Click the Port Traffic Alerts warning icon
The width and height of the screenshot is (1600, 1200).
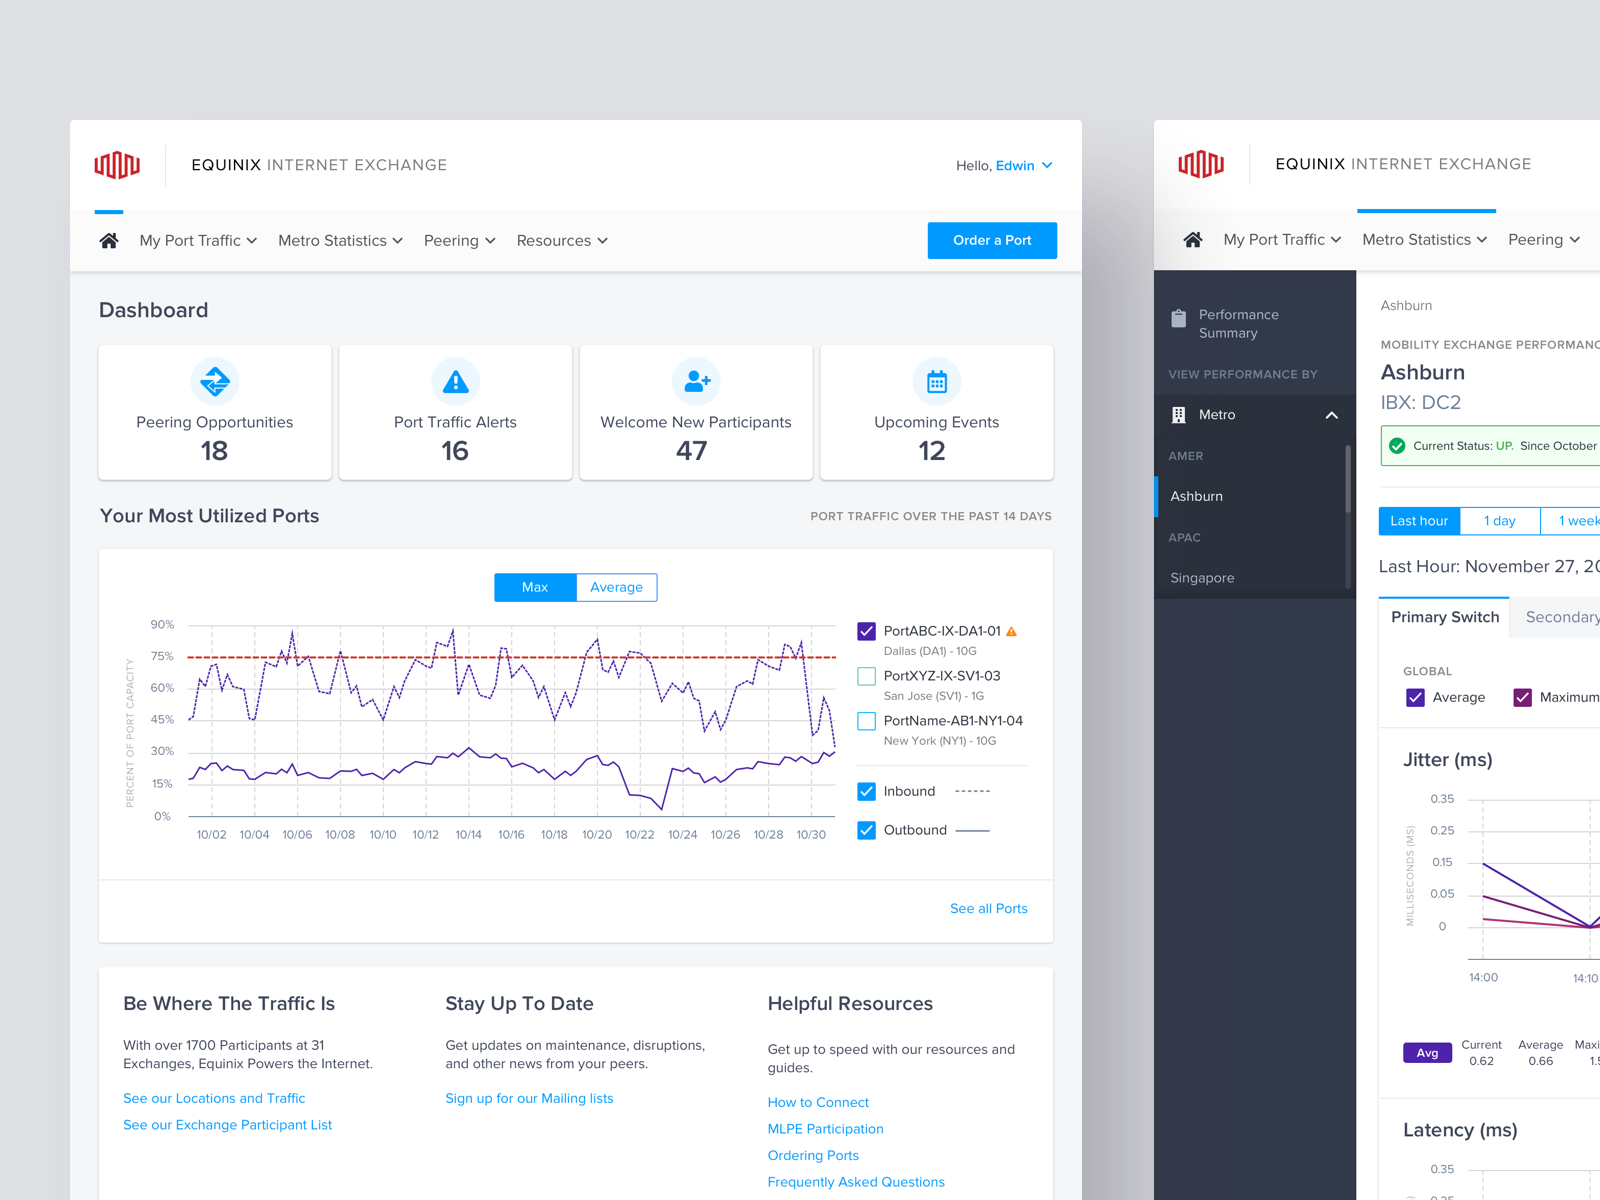click(455, 382)
